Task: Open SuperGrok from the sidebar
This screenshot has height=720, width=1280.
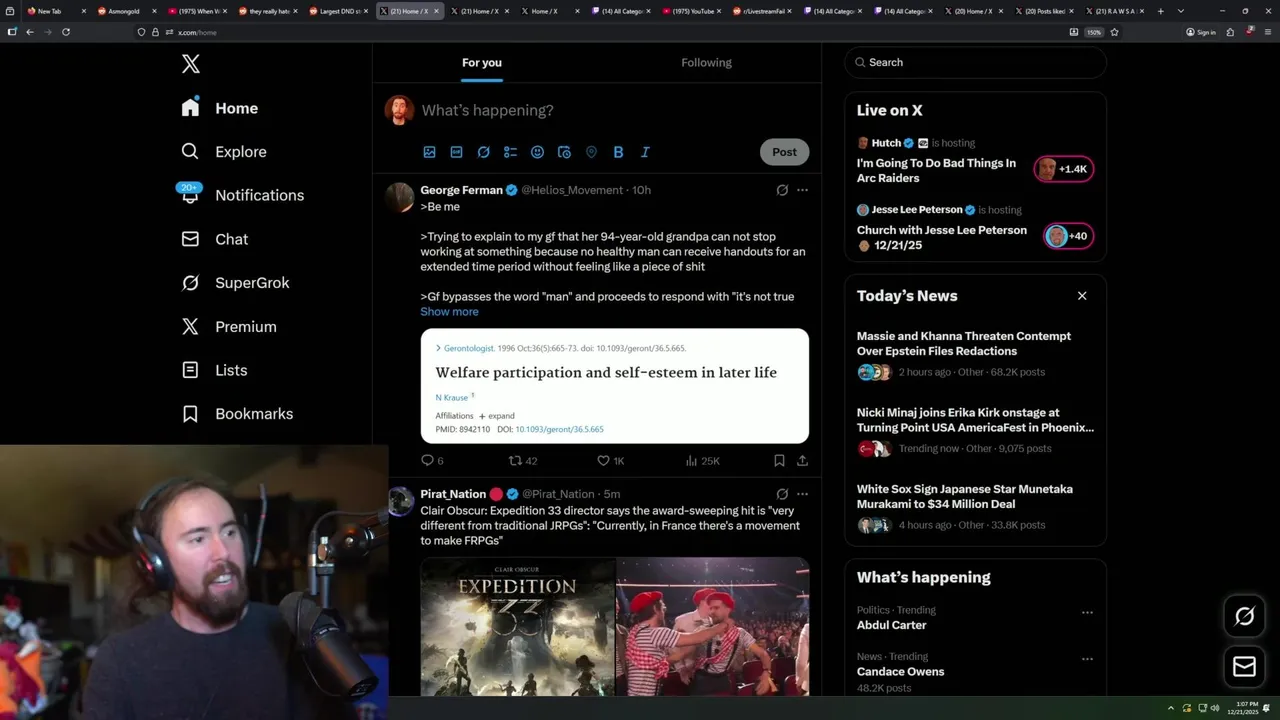Action: pos(236,283)
